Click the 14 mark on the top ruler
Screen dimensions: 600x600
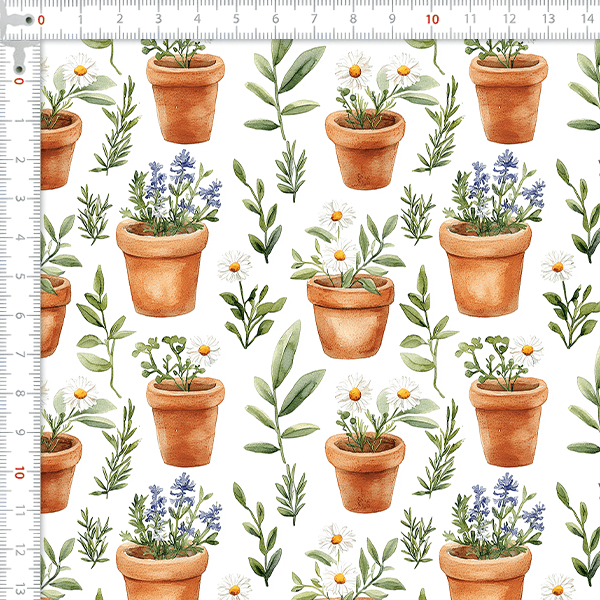(587, 18)
